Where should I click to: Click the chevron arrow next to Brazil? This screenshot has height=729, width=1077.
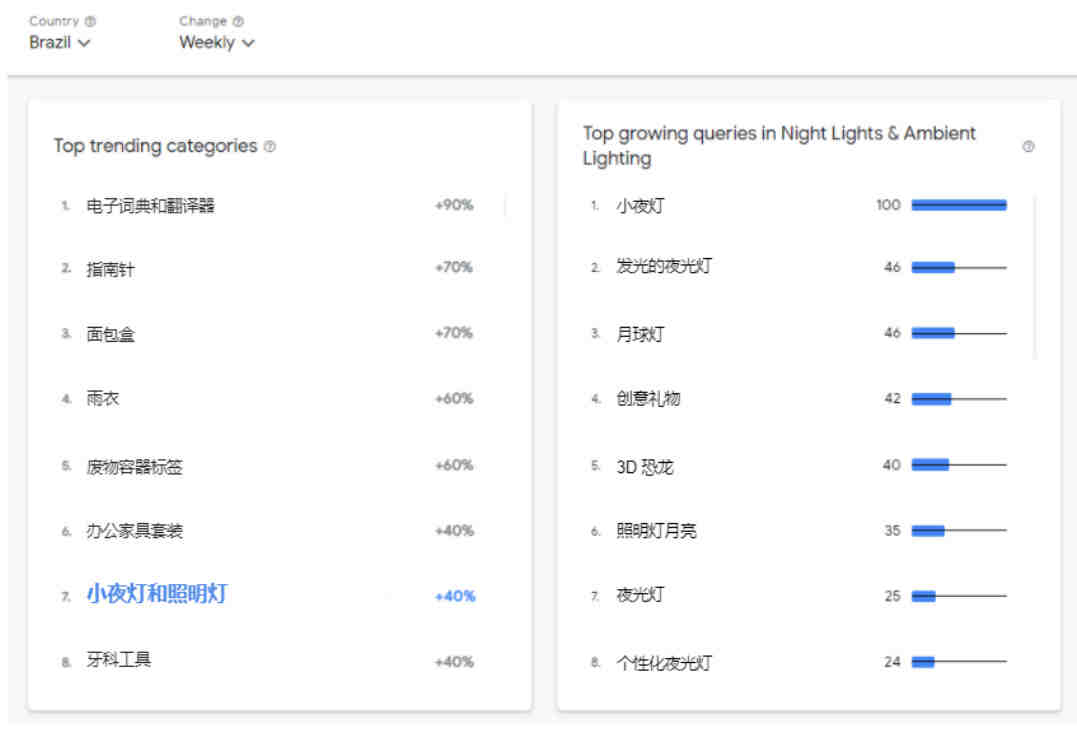pos(84,43)
